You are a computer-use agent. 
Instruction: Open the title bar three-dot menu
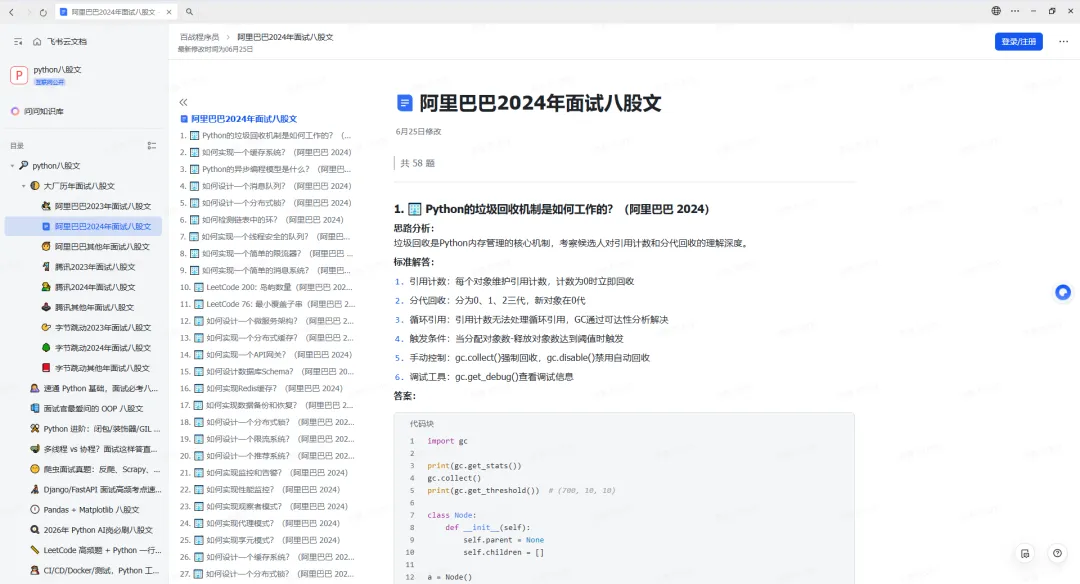point(1015,11)
